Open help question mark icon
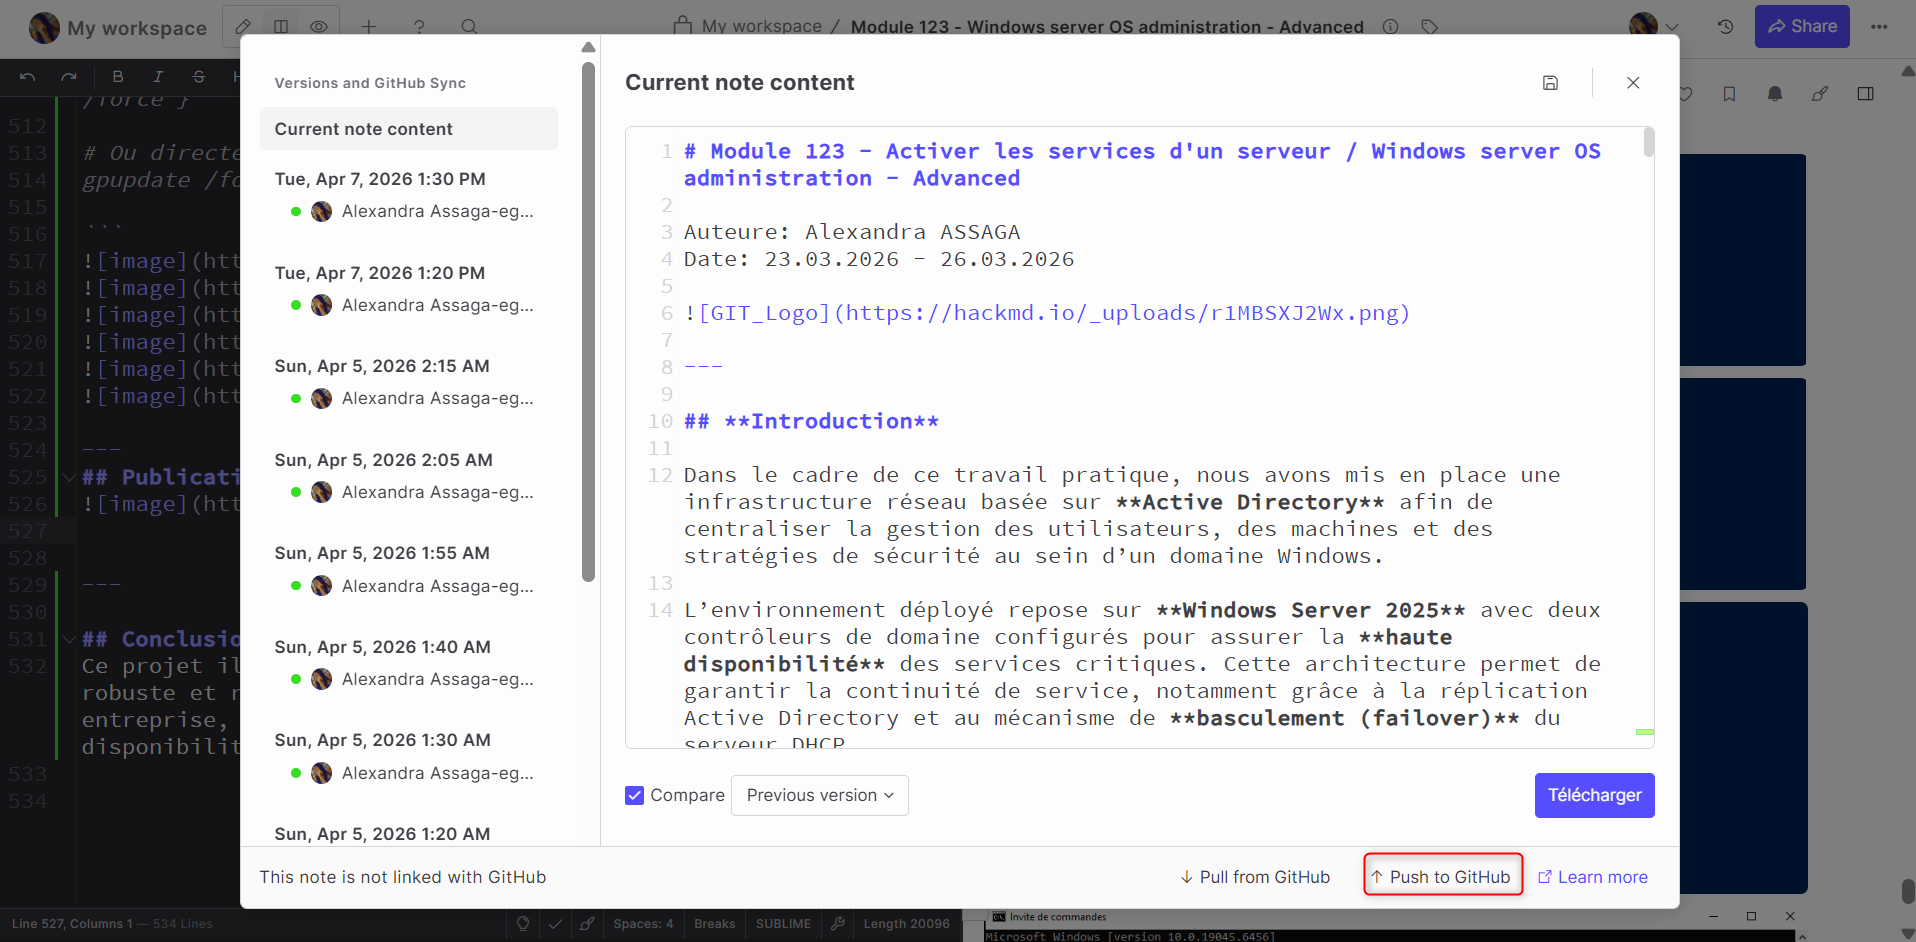 pos(419,27)
